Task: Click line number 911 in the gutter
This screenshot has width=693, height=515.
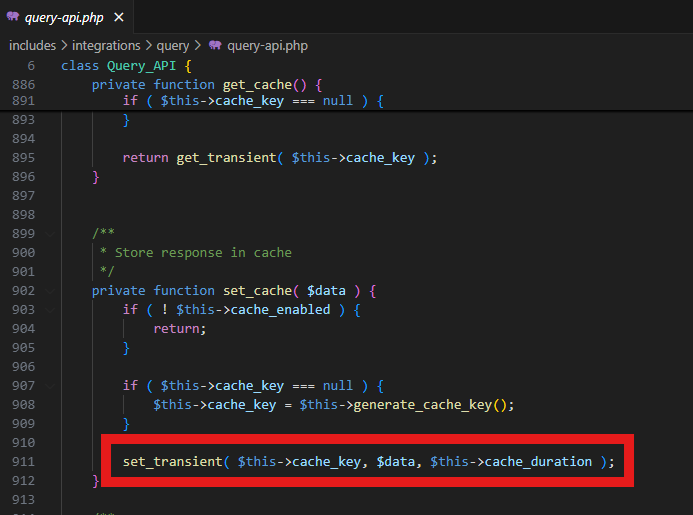Action: coord(23,461)
